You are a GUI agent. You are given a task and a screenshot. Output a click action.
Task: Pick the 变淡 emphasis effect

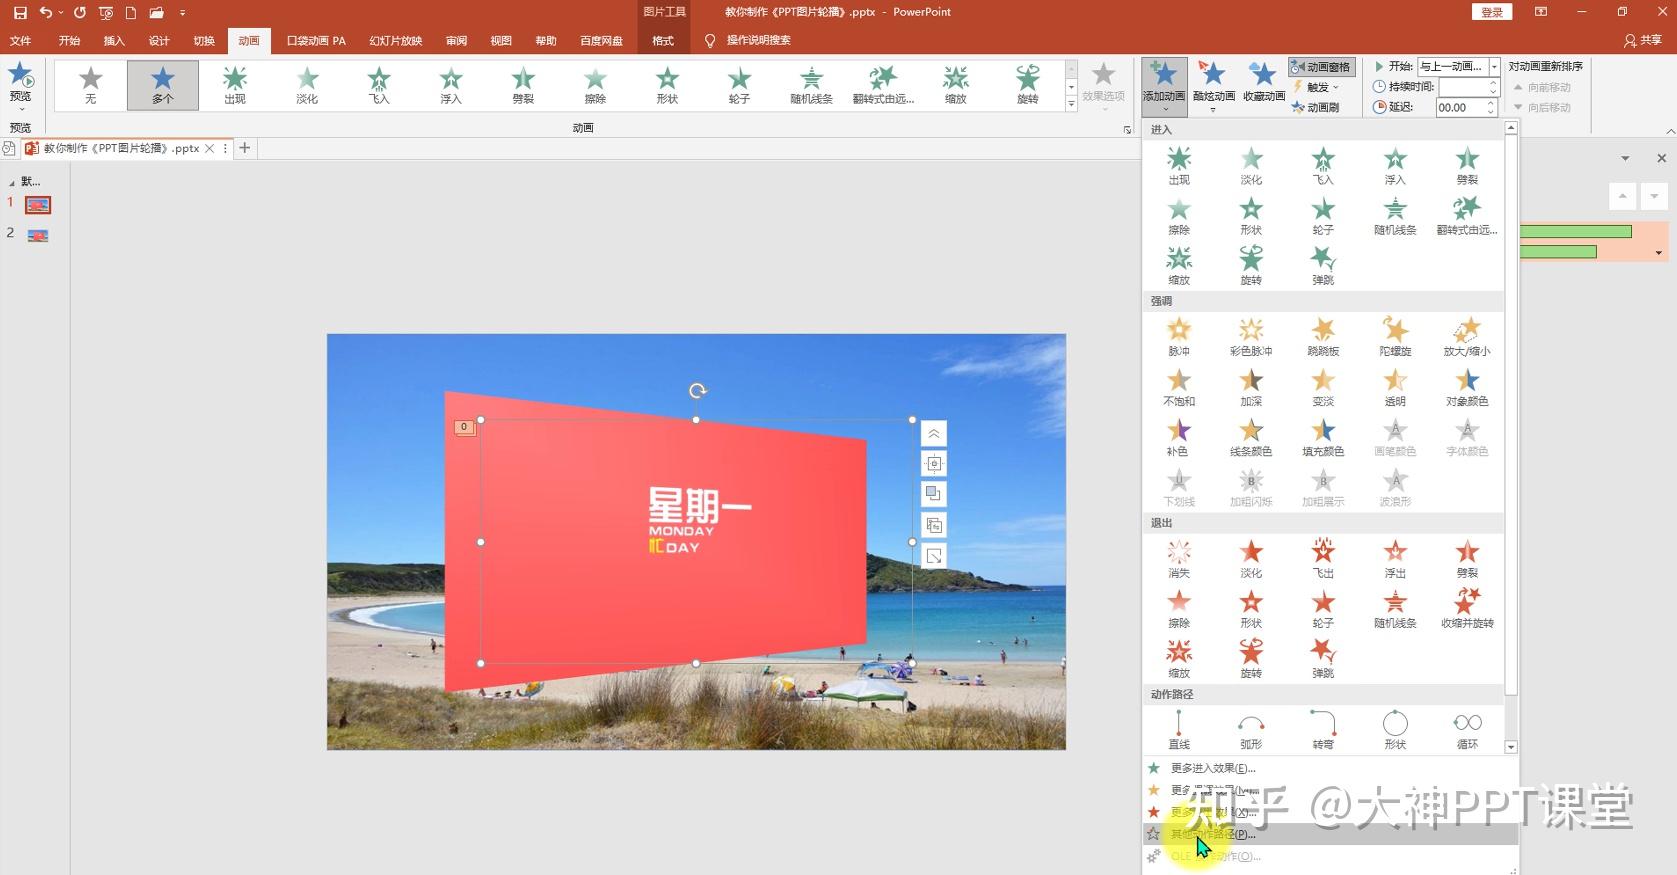click(x=1323, y=387)
